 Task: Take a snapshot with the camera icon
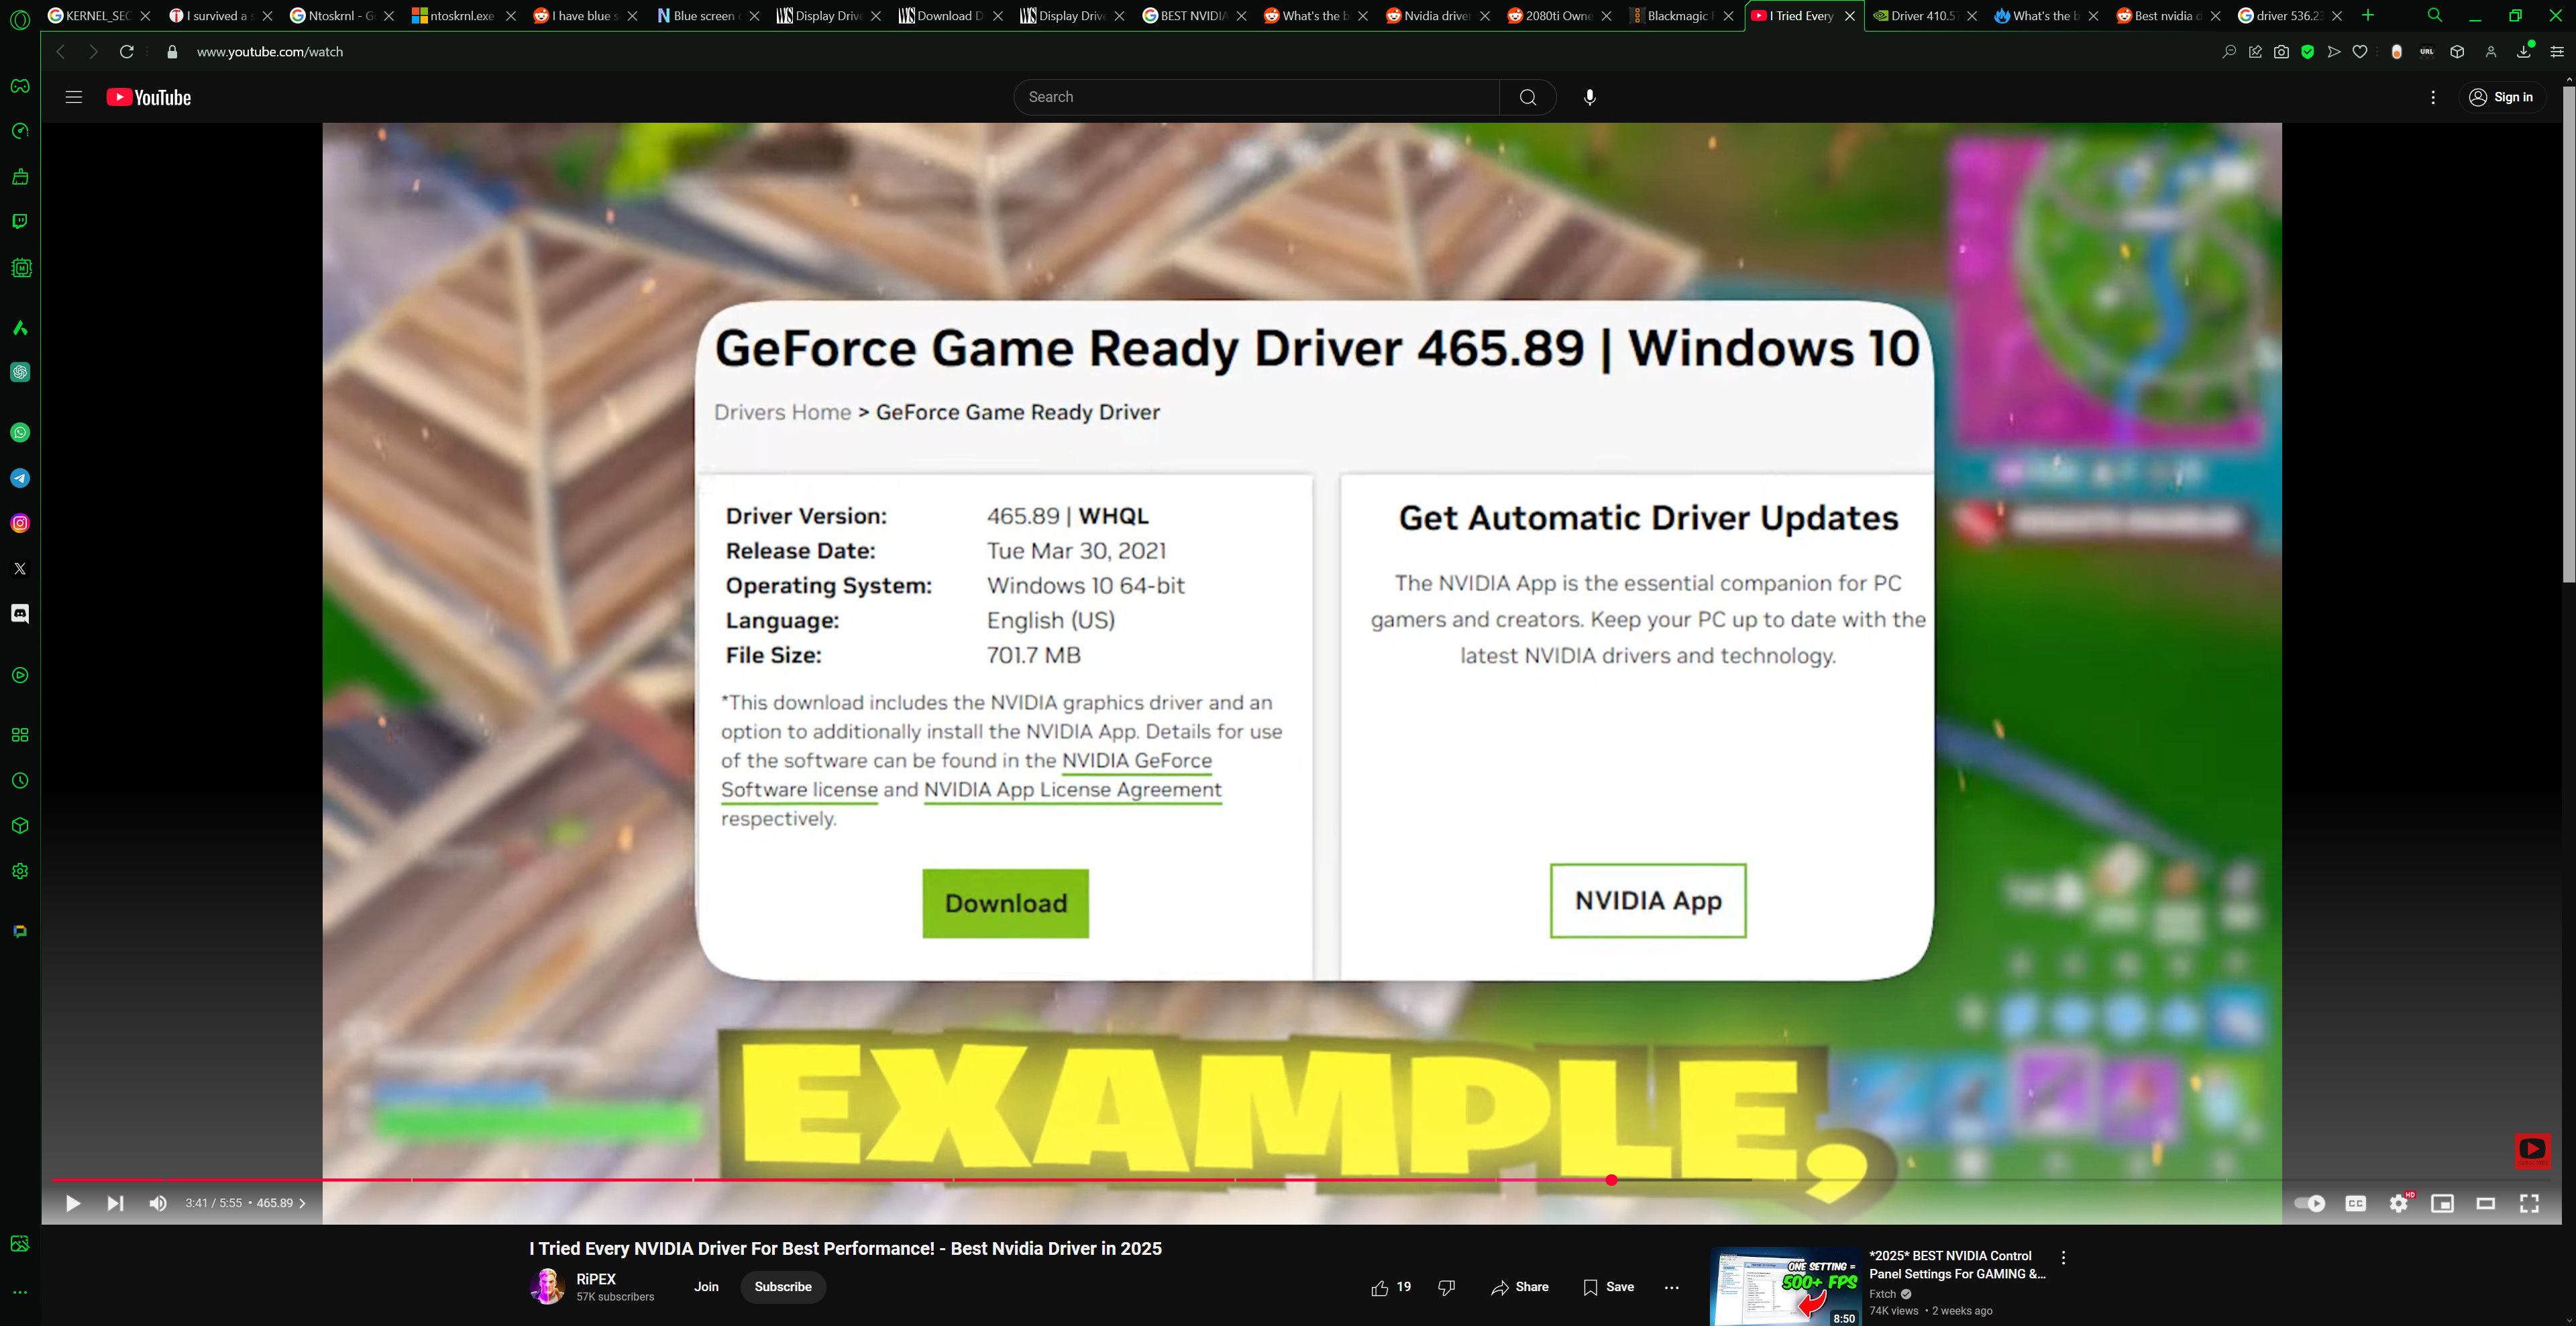[x=2281, y=52]
